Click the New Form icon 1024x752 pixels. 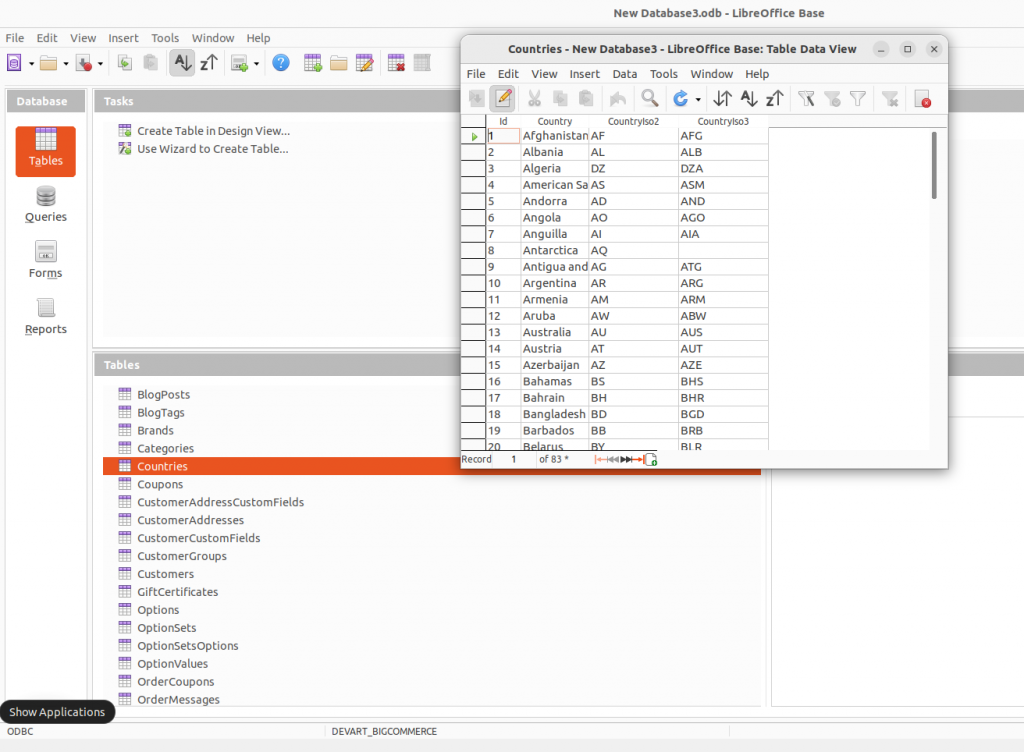240,63
